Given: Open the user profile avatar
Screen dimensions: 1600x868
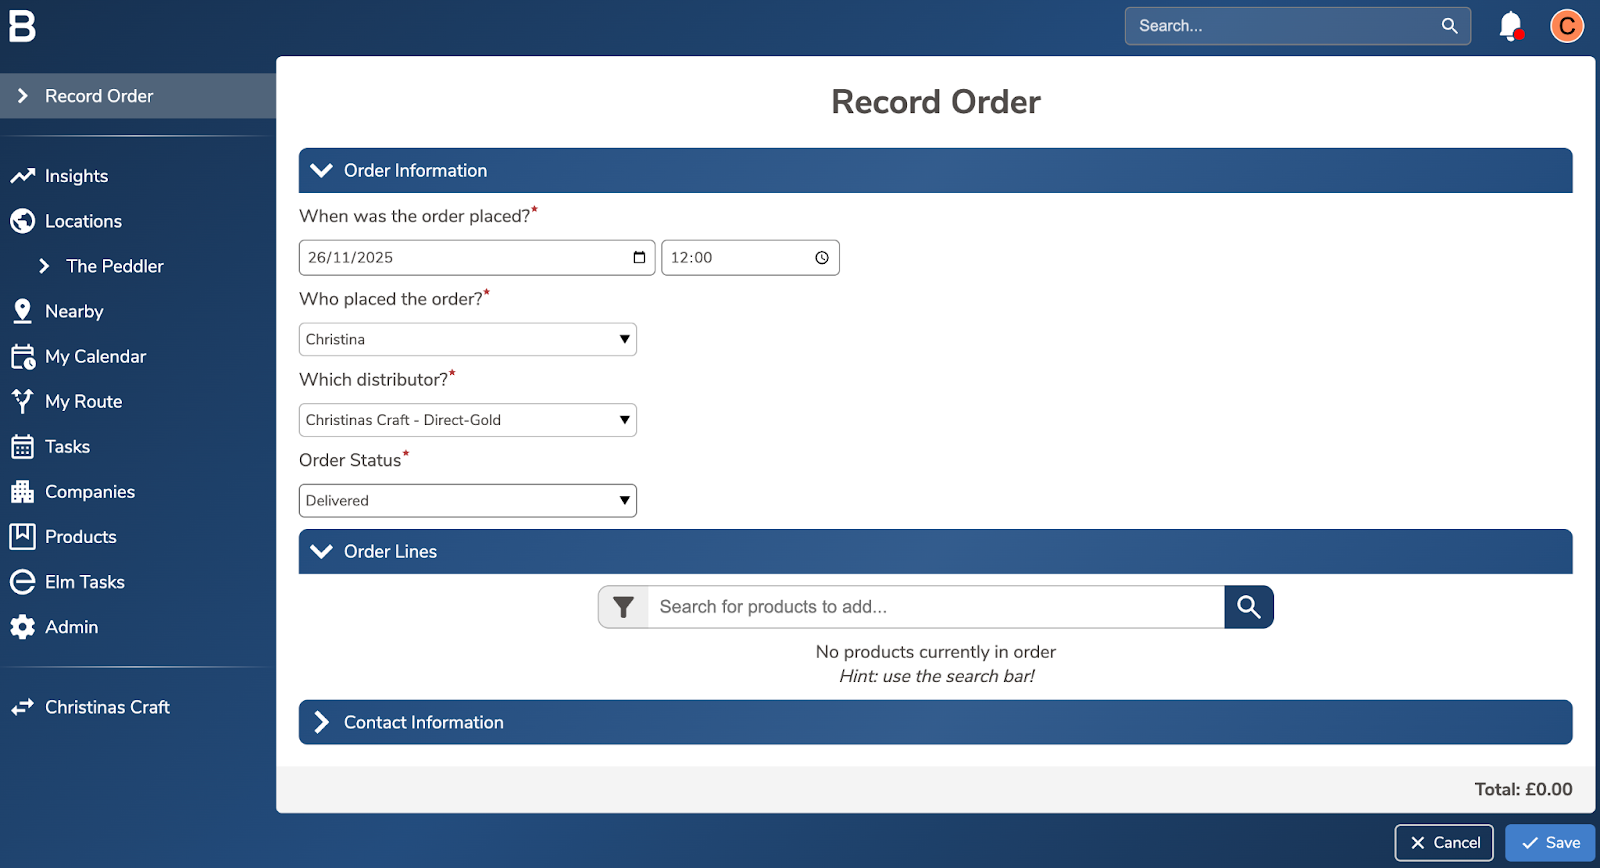Looking at the screenshot, I should (x=1566, y=26).
